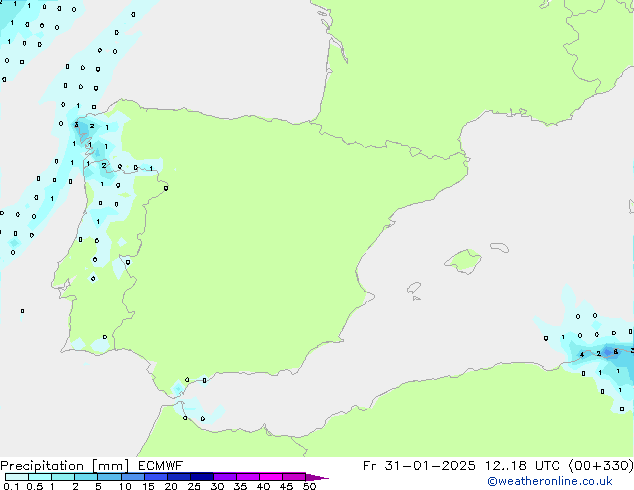The image size is (634, 490).
Task: Click the '(00+330)' forecast offset text
Action: point(601,466)
